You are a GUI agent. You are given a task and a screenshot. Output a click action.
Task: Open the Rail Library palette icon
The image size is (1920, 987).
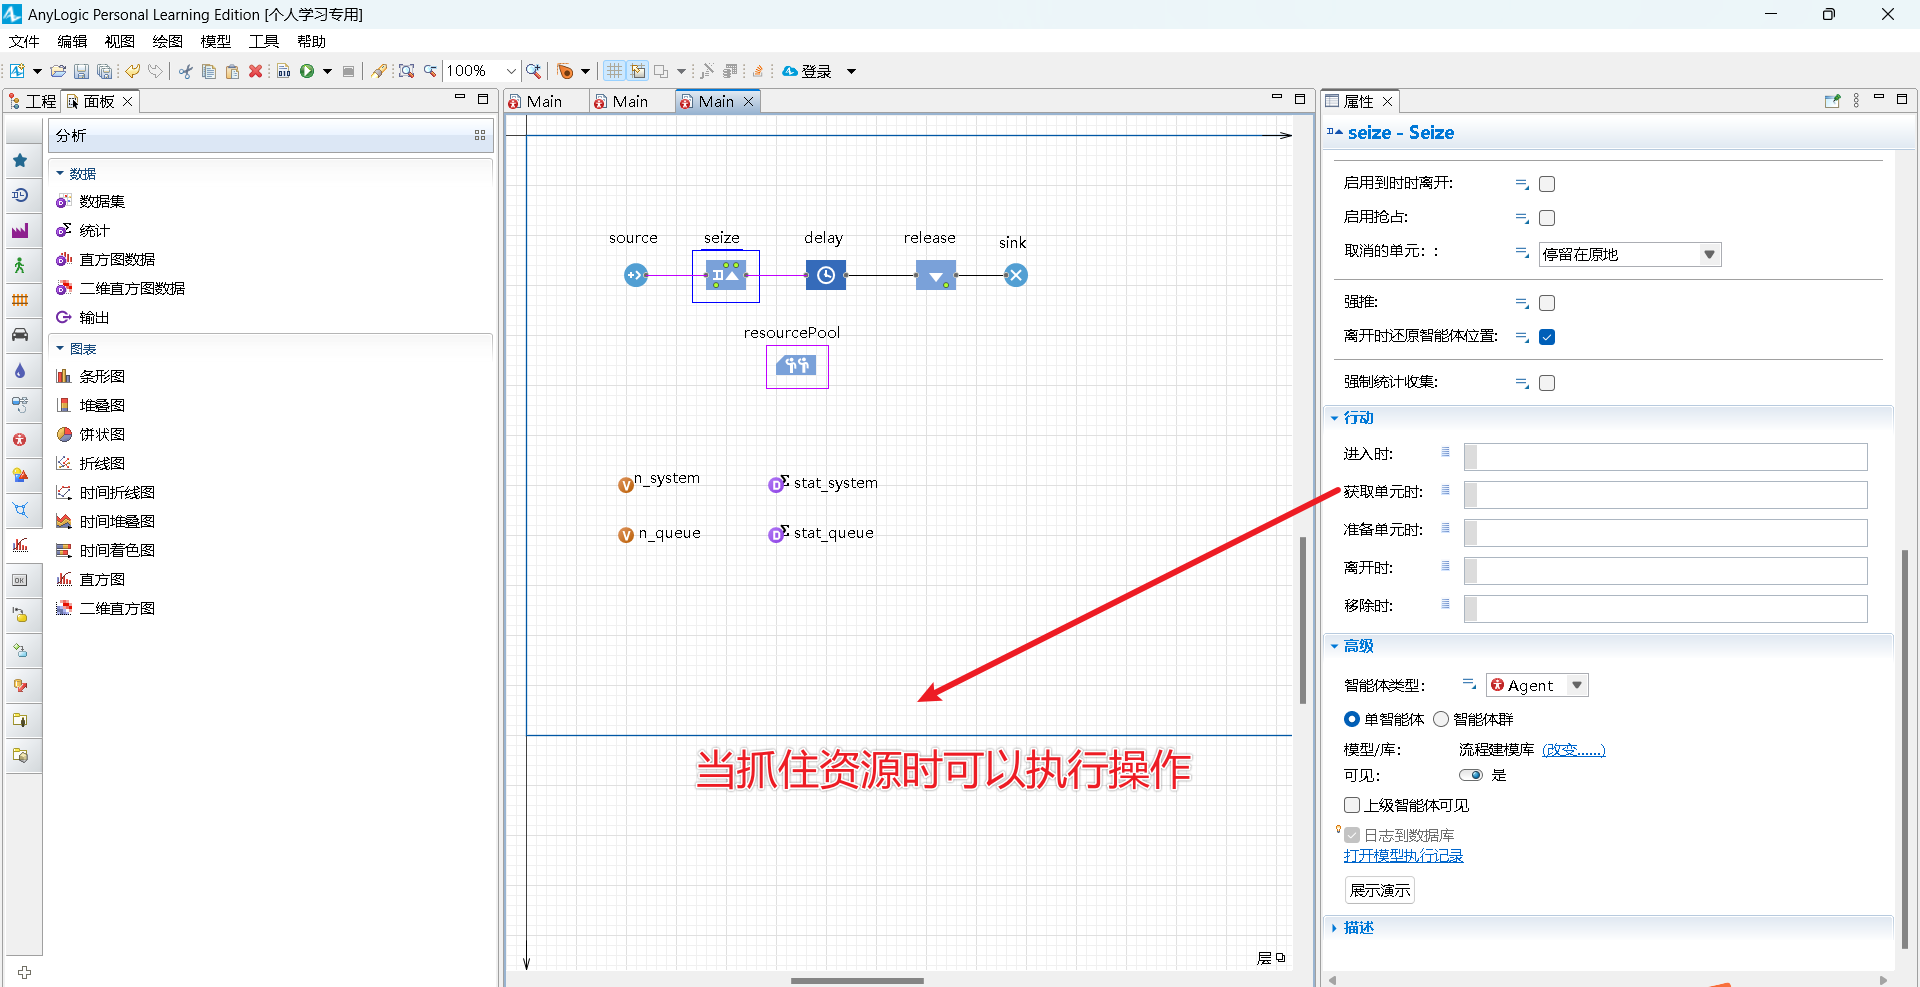[21, 299]
